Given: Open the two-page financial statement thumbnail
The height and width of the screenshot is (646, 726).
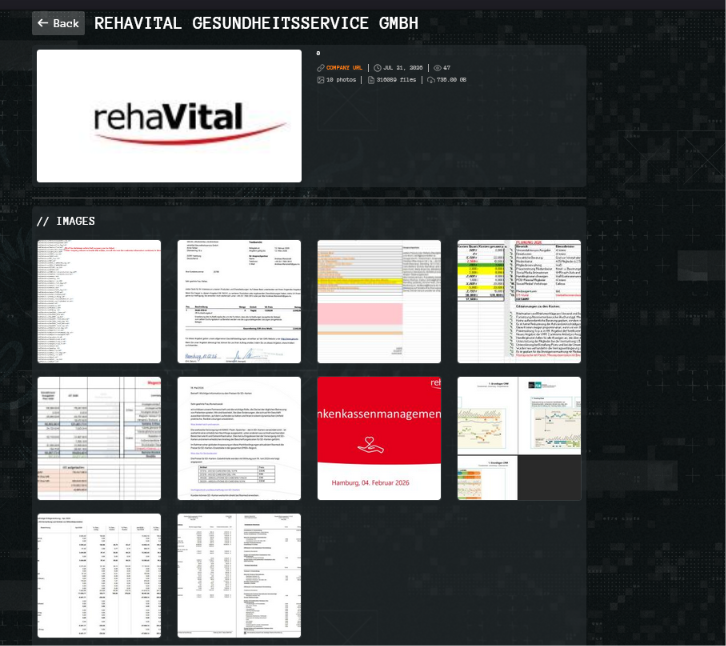Looking at the screenshot, I should click(x=239, y=576).
